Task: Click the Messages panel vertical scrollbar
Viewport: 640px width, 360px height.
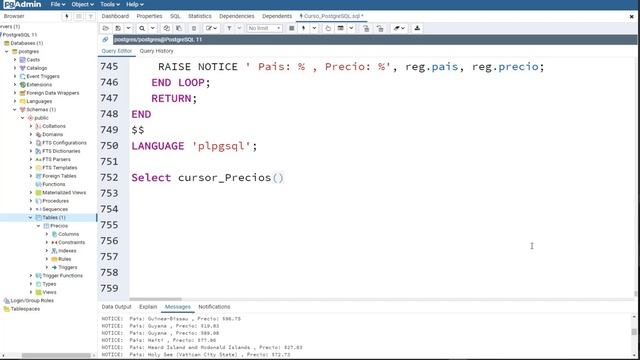Action: [634, 332]
